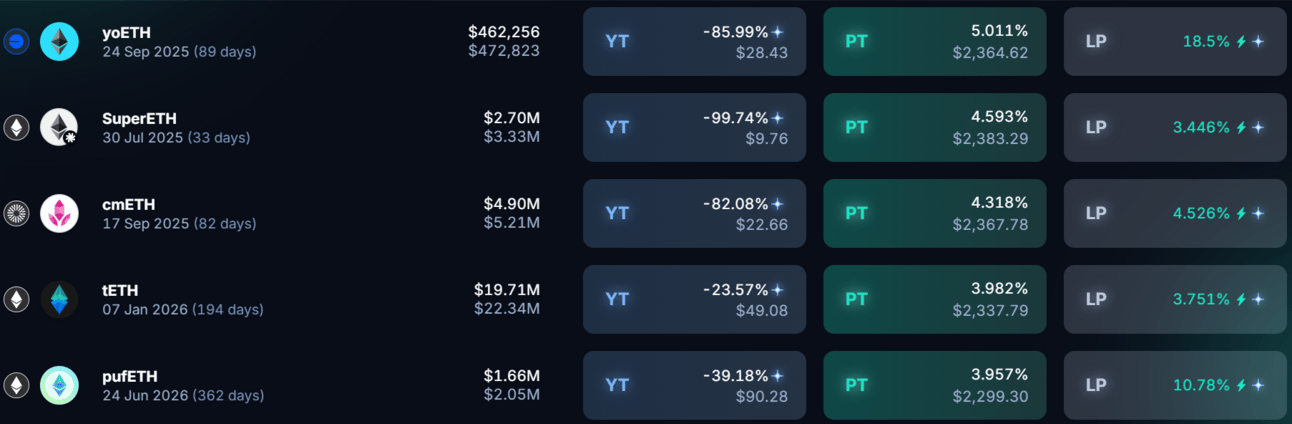Open the cmETH LP 4.526% button
Screen dimensions: 1292x424
[1175, 213]
